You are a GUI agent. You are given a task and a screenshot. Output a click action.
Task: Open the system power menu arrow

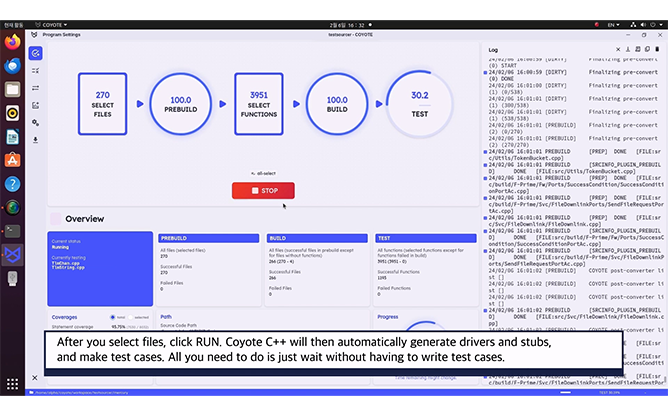(x=661, y=25)
